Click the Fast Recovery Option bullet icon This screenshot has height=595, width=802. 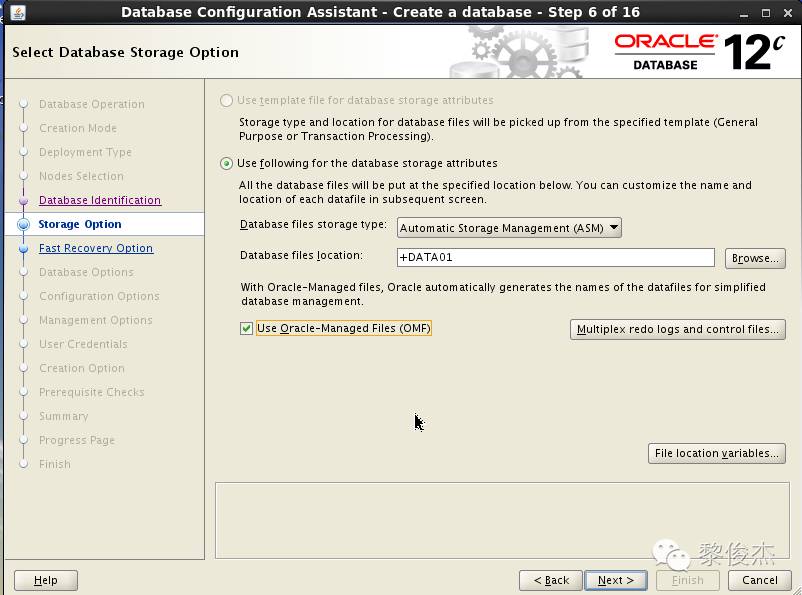click(x=23, y=249)
